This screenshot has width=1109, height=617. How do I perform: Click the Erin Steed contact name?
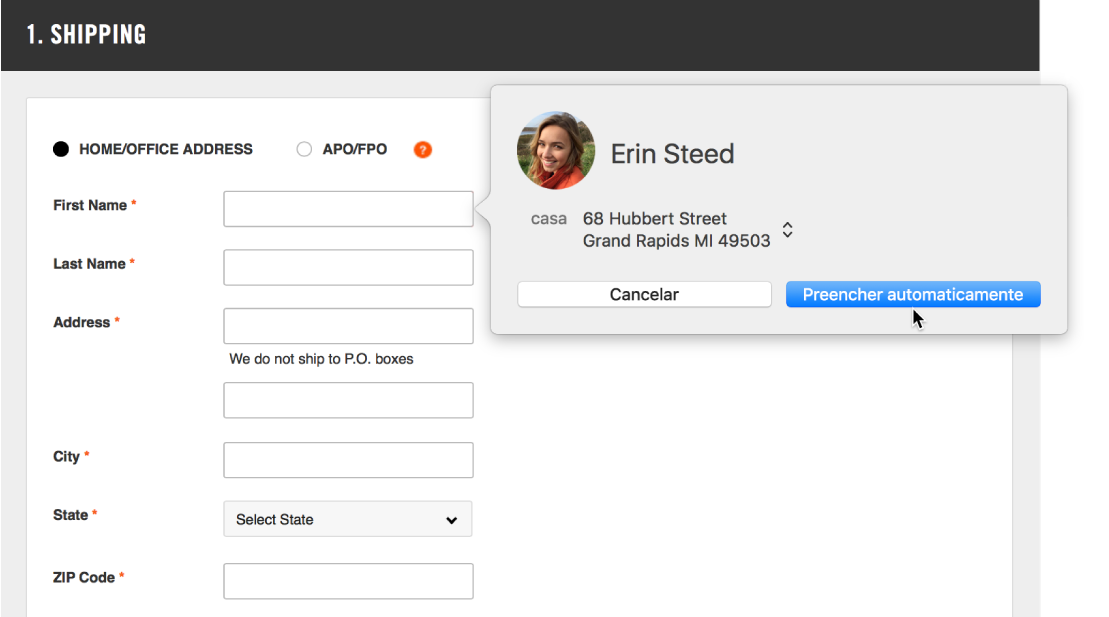click(673, 154)
